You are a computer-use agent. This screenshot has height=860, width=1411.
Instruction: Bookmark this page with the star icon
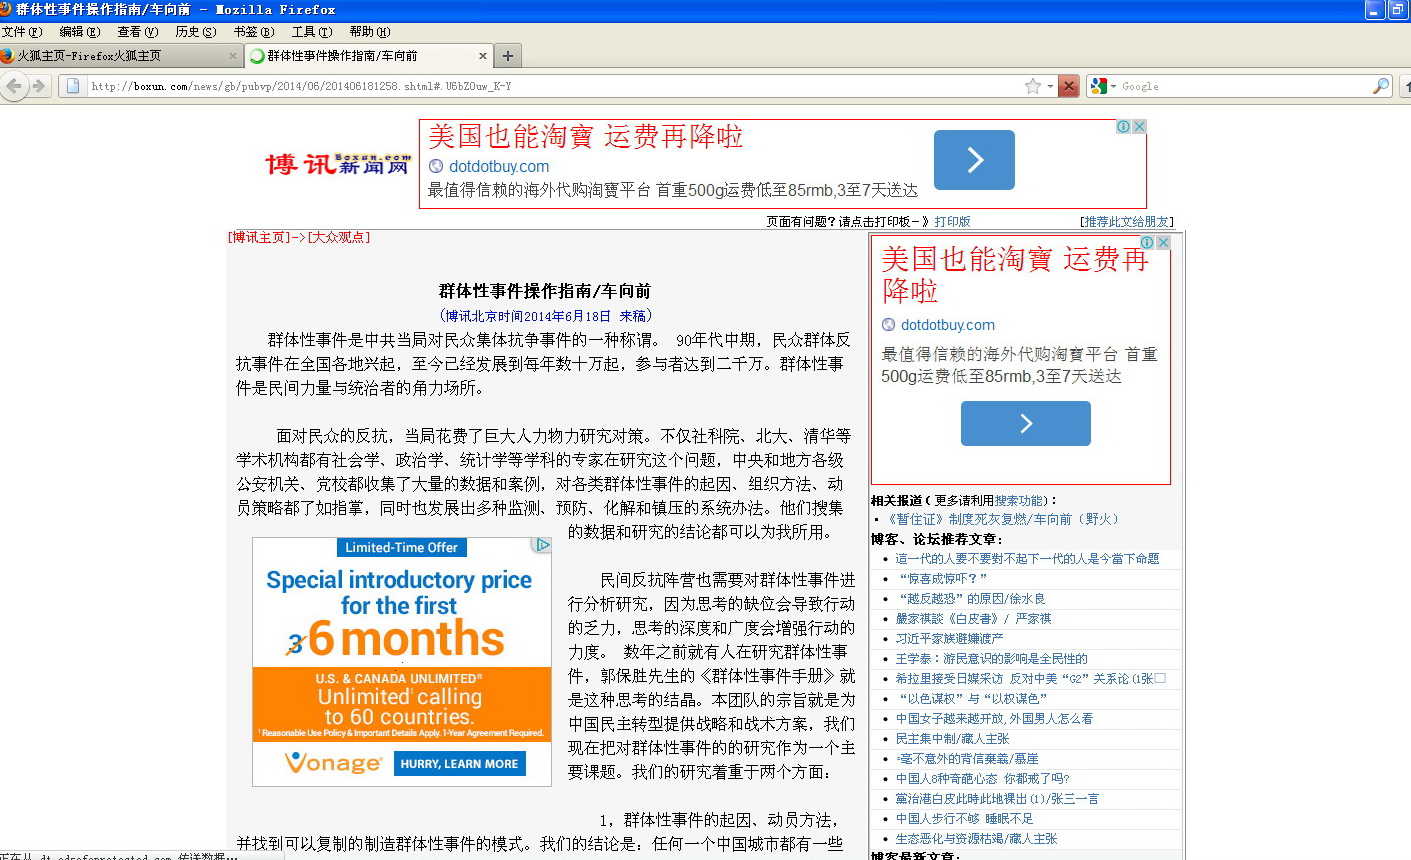1033,86
